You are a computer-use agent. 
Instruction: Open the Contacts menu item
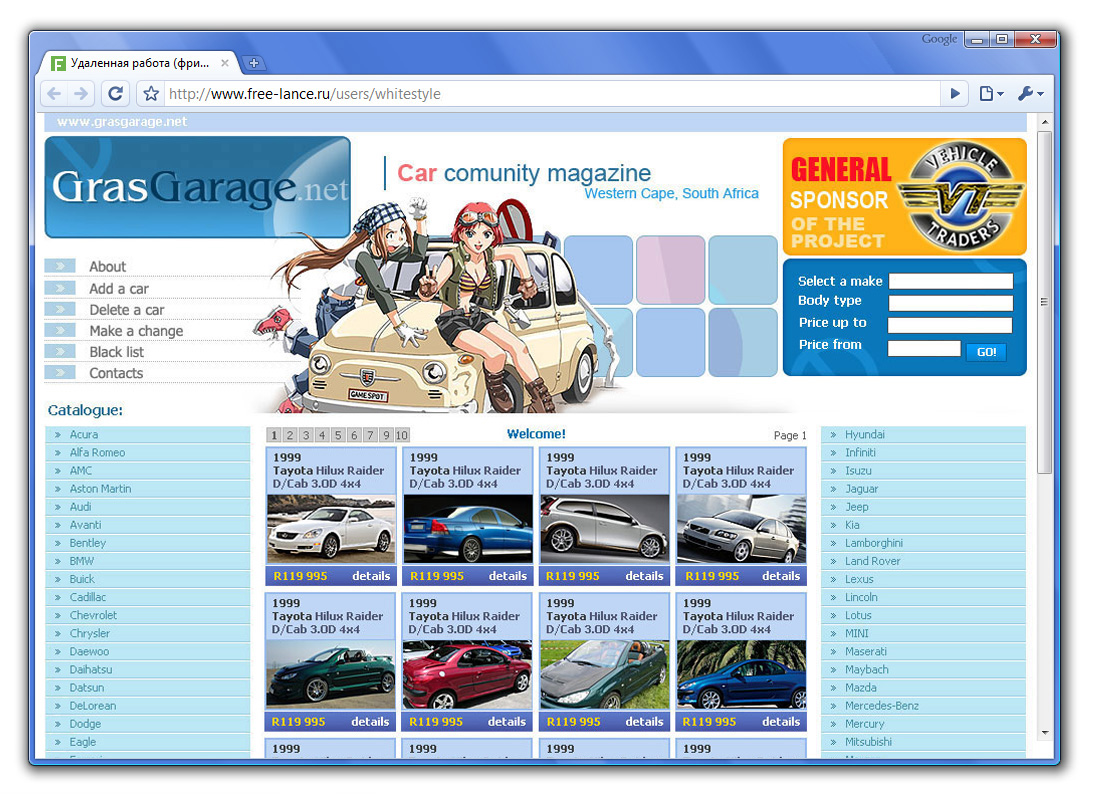[116, 373]
